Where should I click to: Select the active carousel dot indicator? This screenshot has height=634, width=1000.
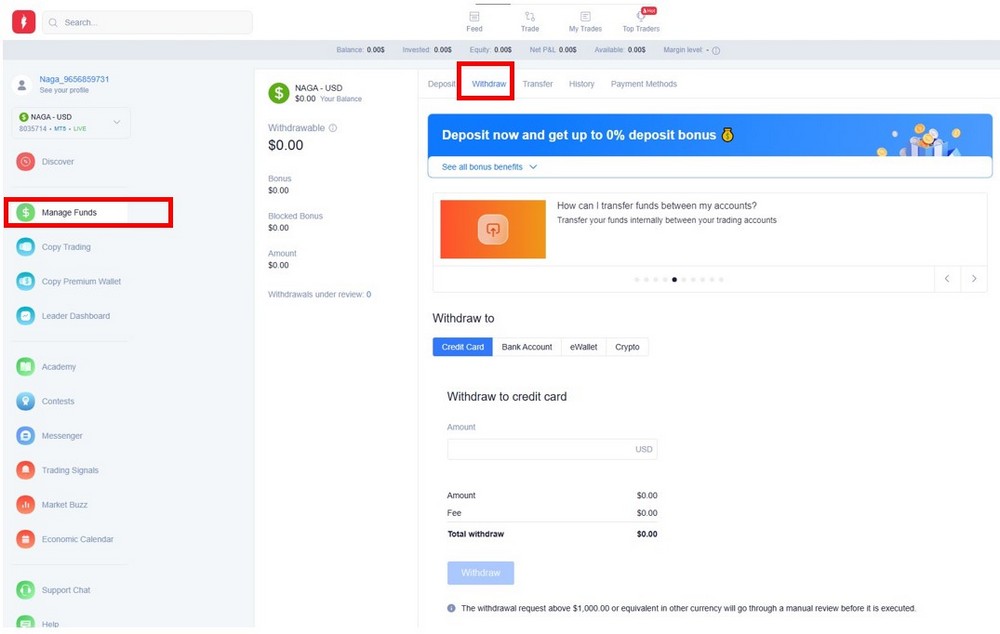(674, 279)
